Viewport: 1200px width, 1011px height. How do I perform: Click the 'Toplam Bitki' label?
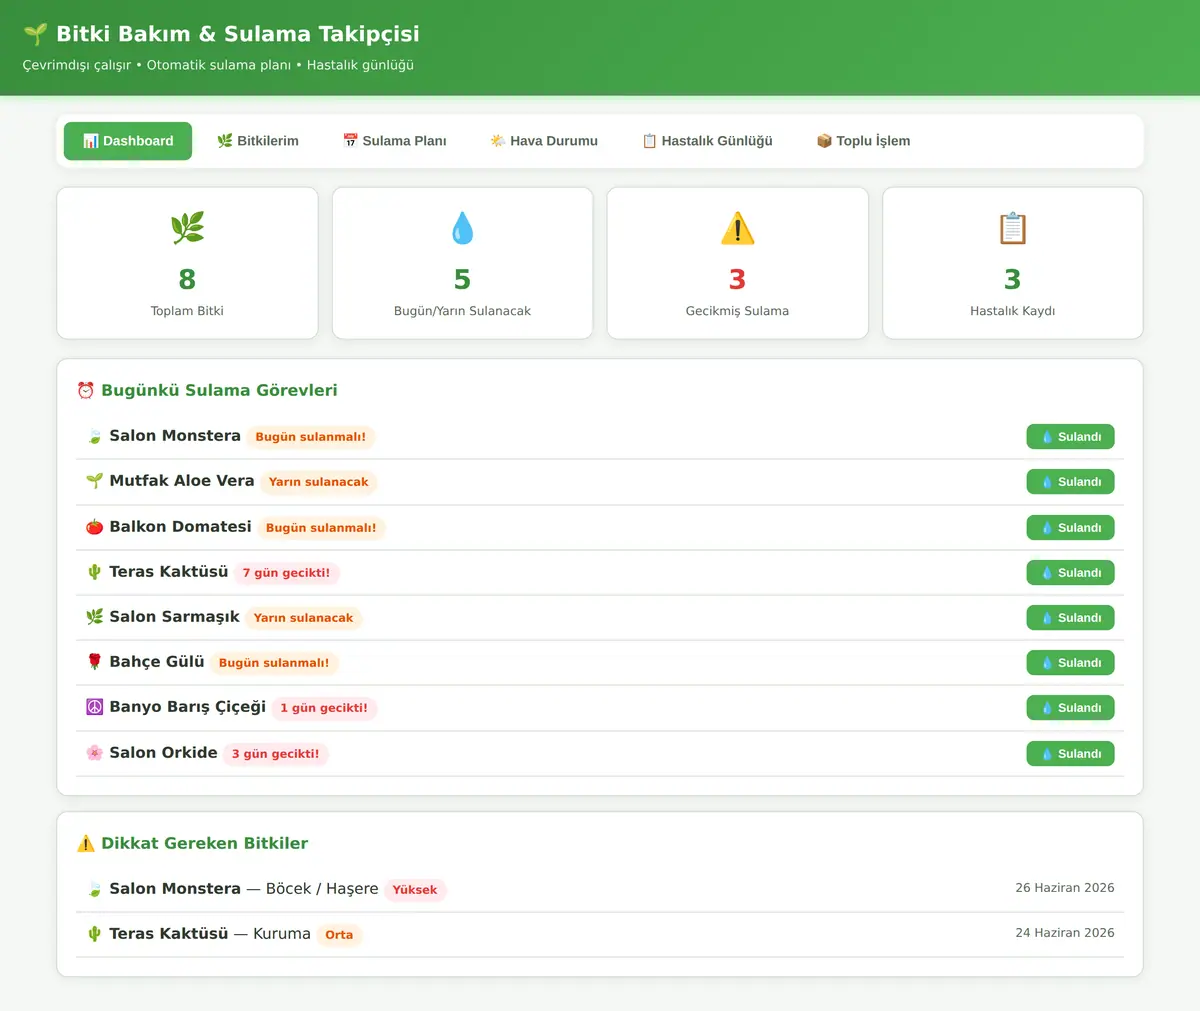point(187,311)
